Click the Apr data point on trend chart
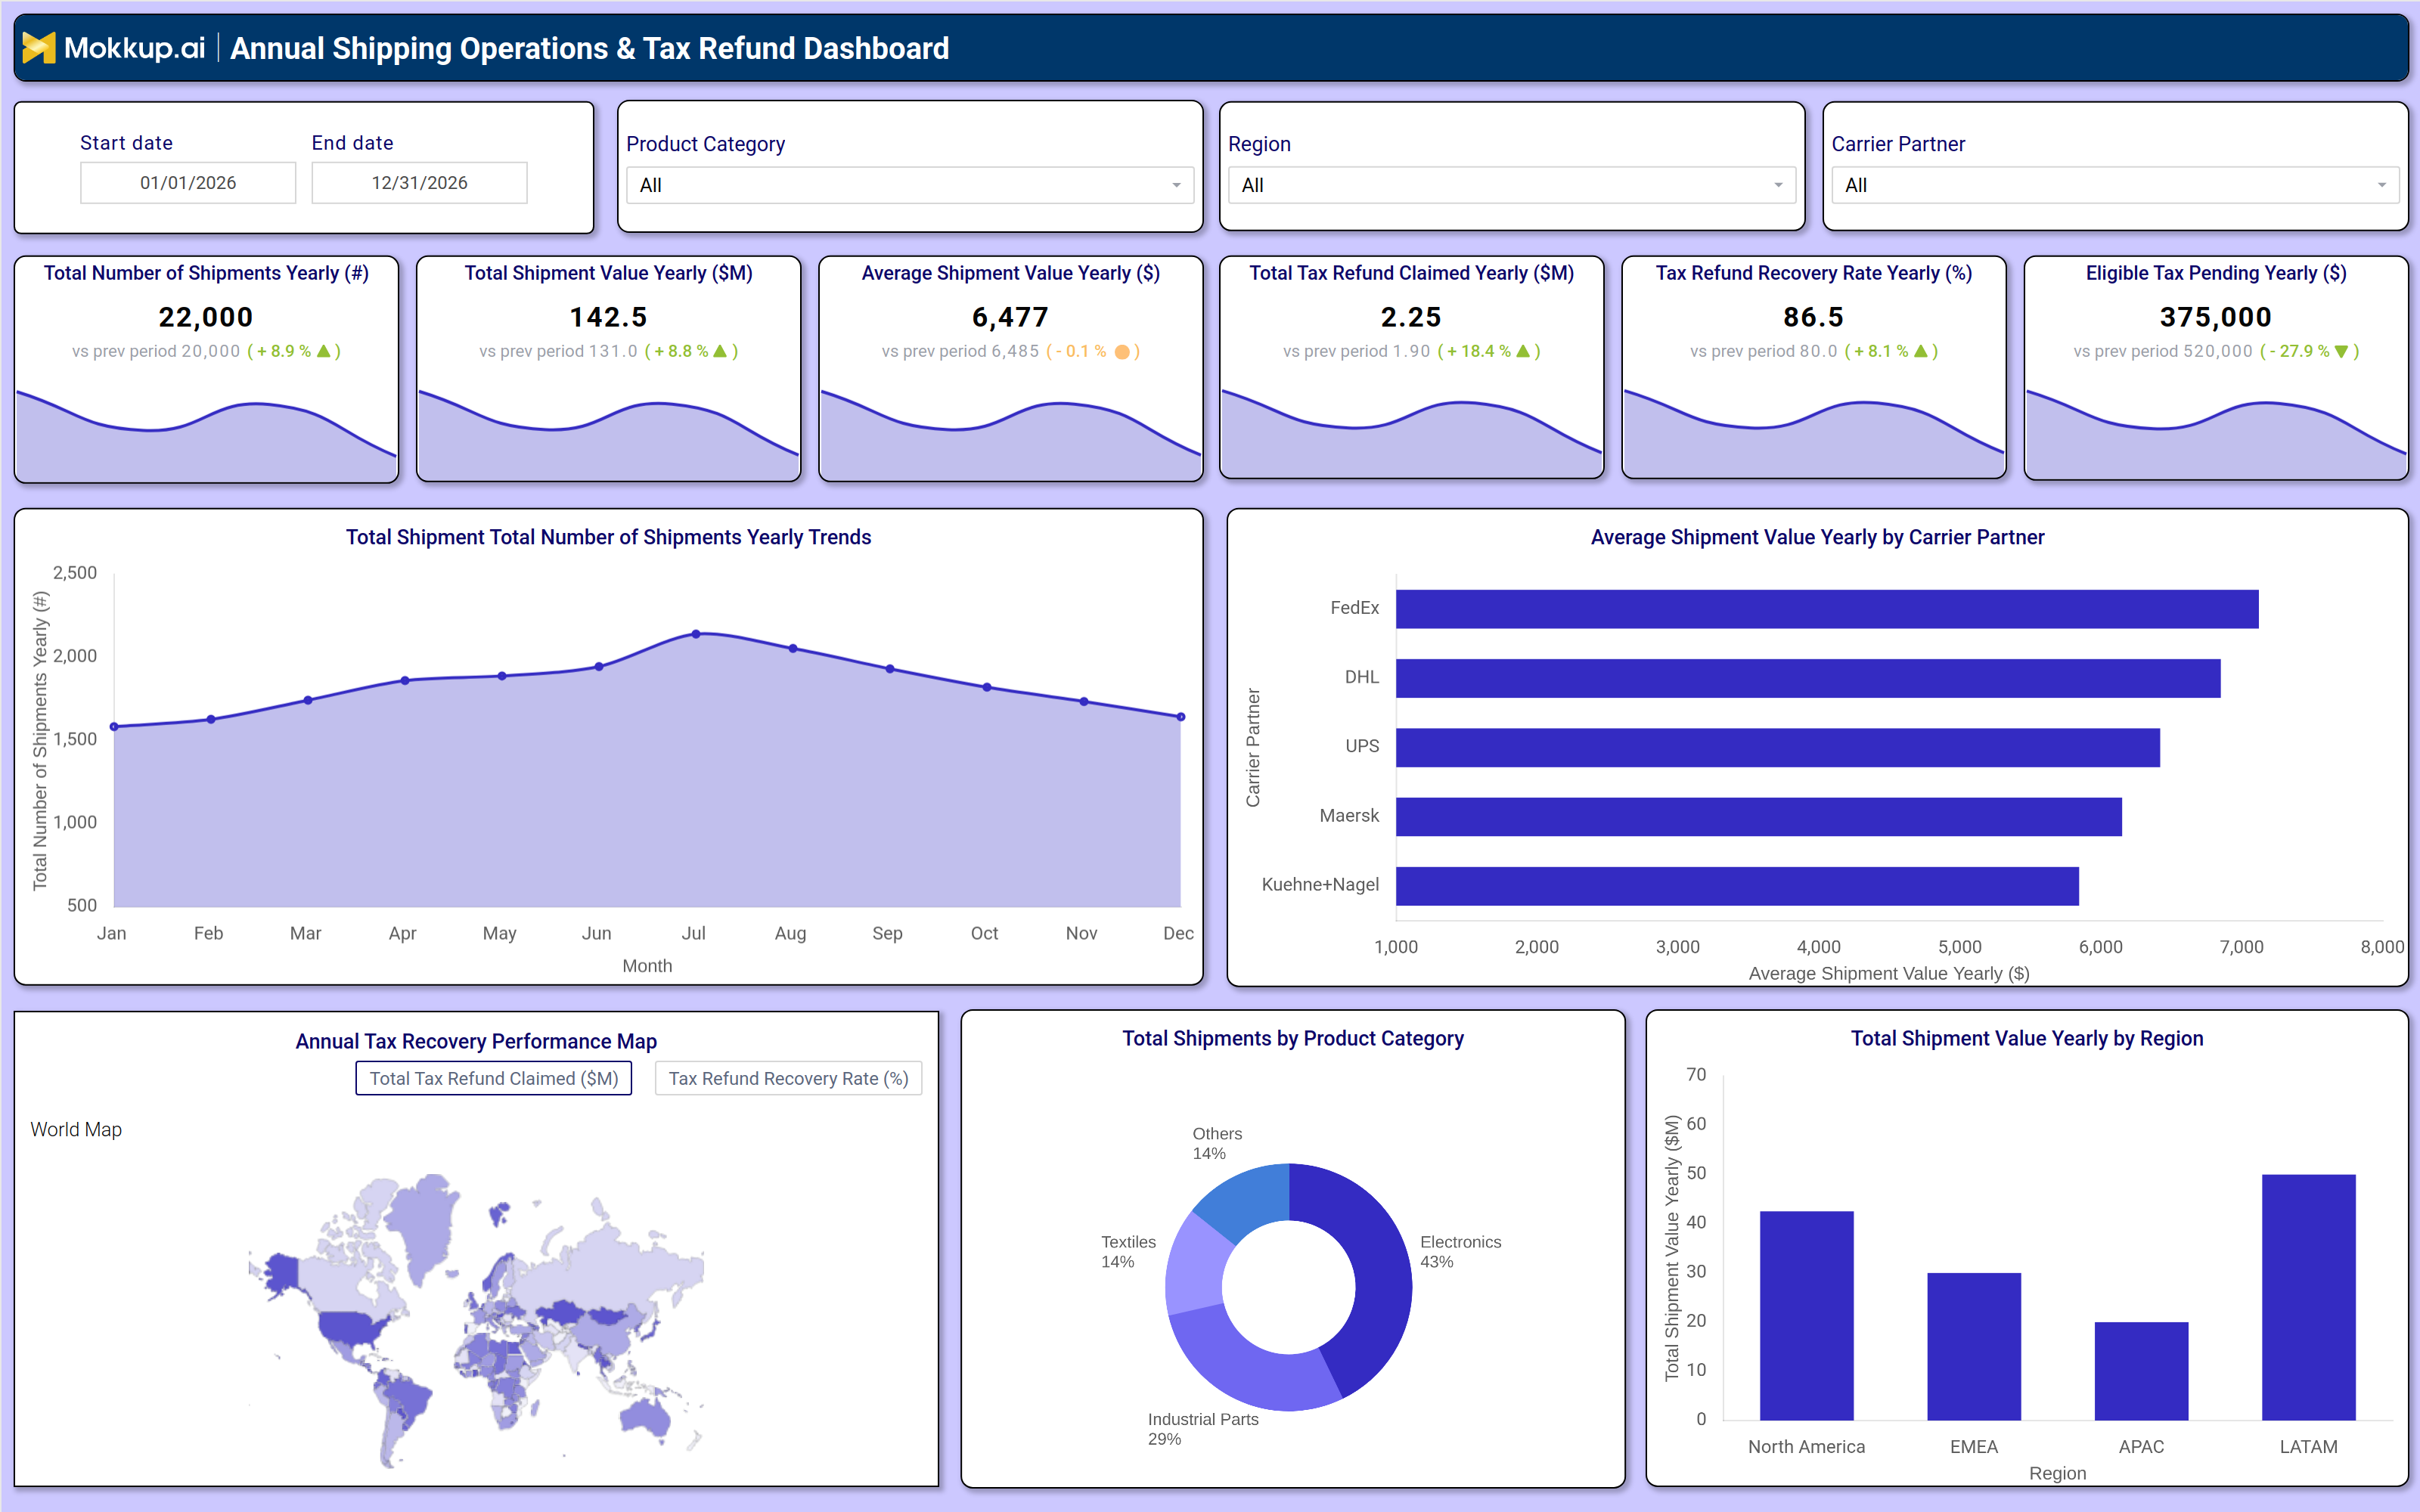 click(x=405, y=681)
